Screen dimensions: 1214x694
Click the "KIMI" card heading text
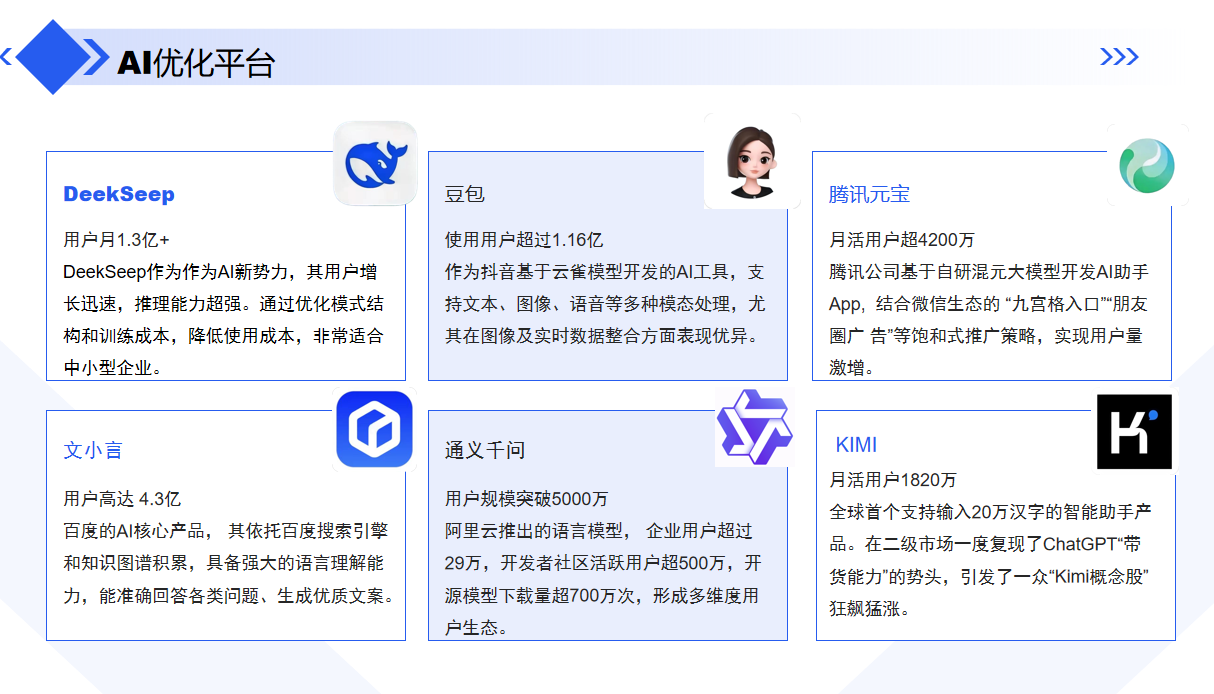[x=856, y=445]
